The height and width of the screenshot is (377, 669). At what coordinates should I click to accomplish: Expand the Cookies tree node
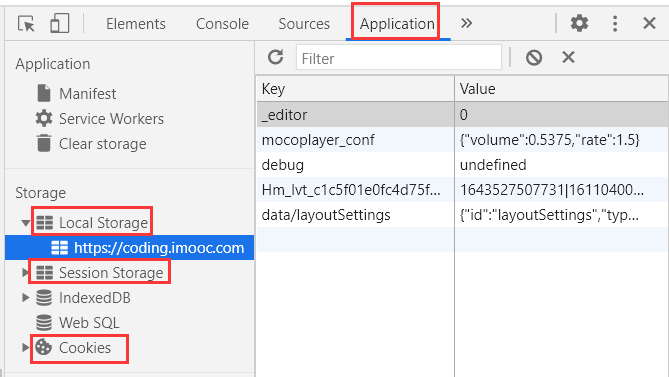pyautogui.click(x=25, y=348)
